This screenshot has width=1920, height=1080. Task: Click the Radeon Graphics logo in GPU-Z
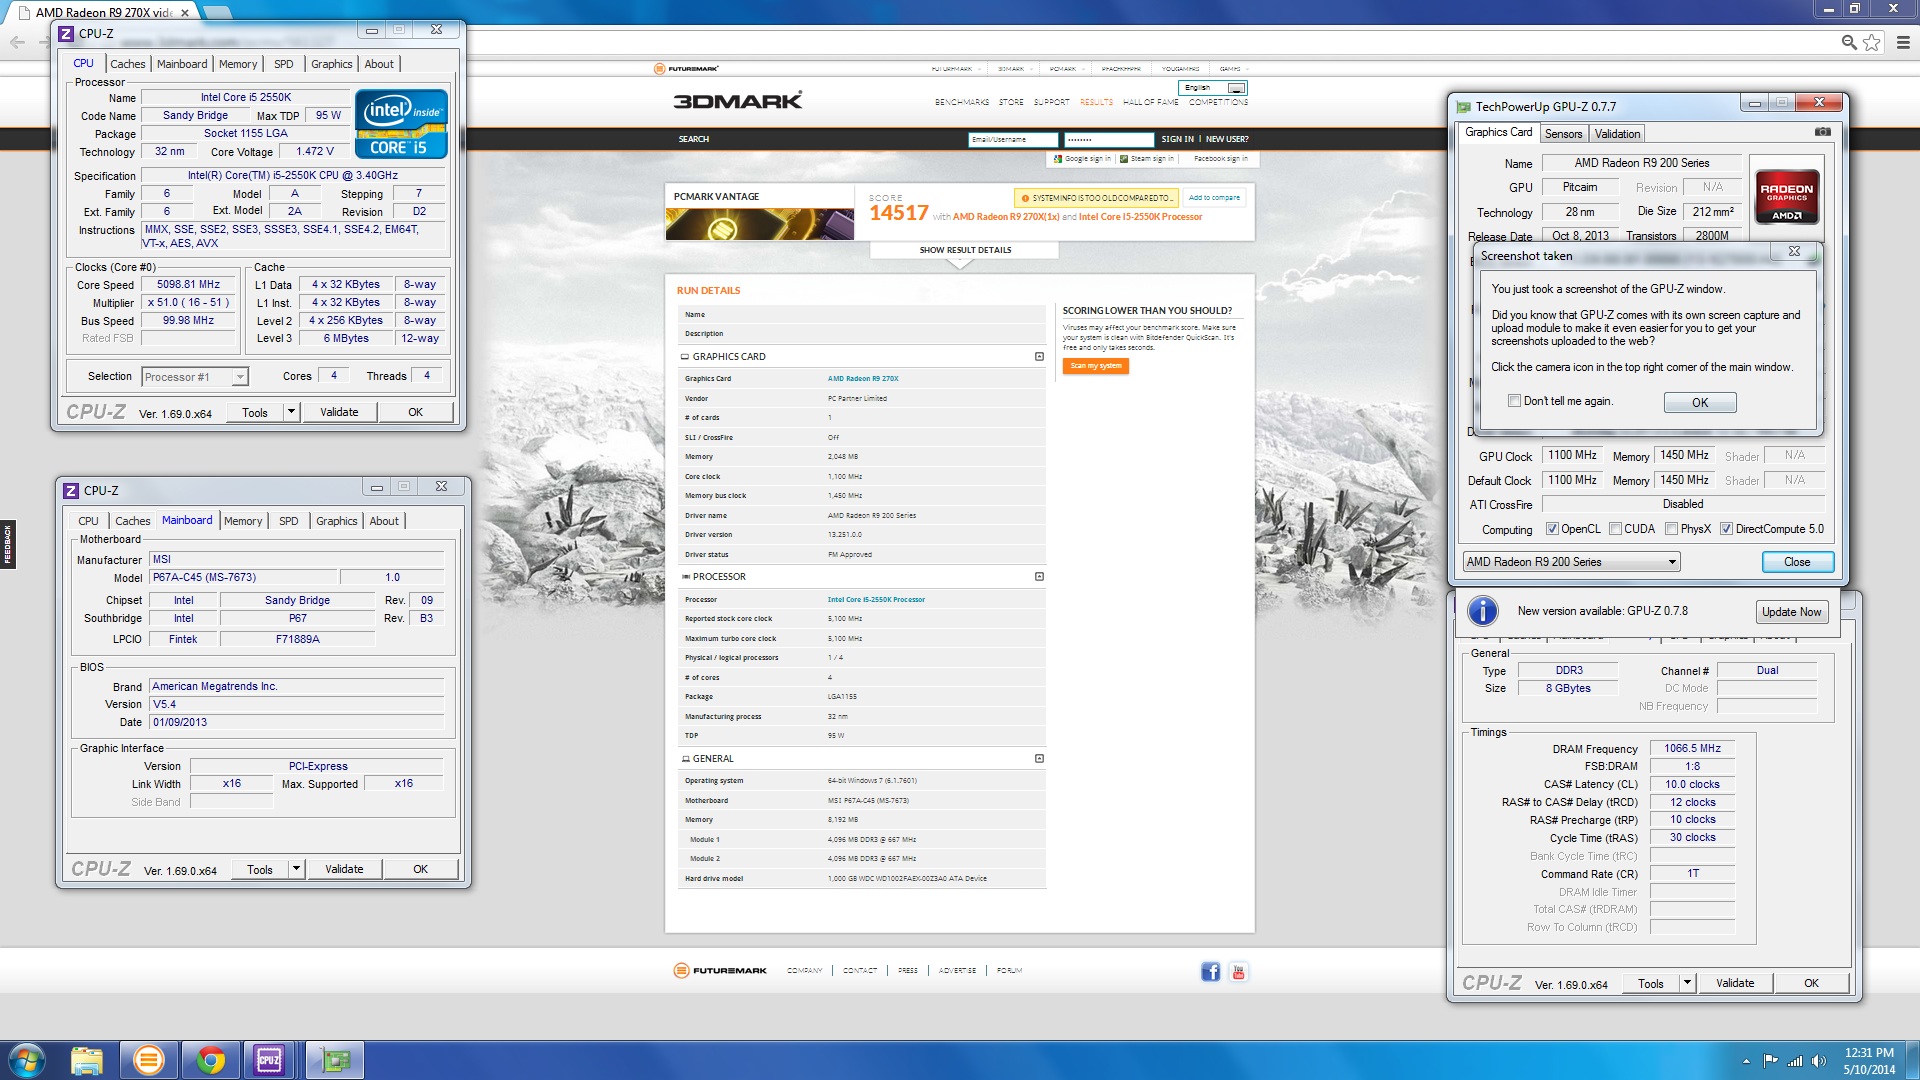1787,196
